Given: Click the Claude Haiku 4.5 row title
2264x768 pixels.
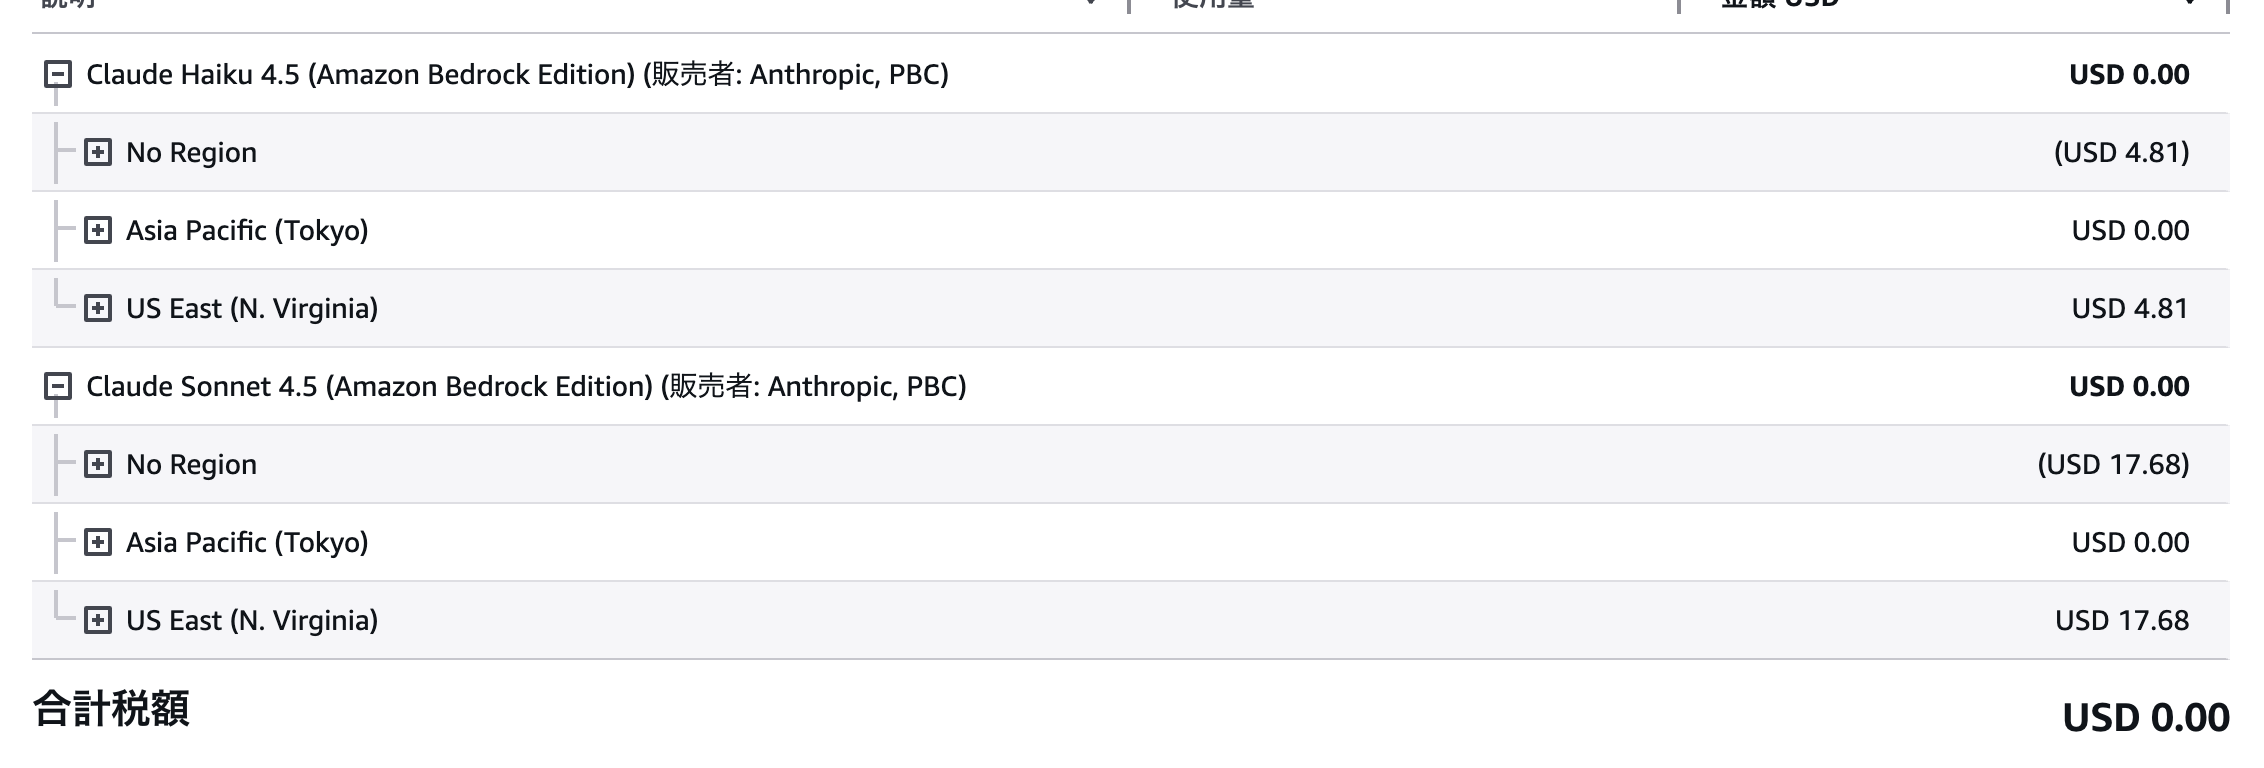Looking at the screenshot, I should point(517,75).
